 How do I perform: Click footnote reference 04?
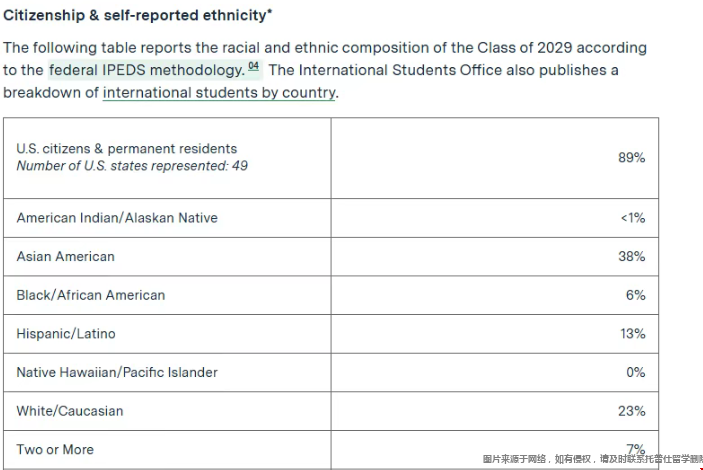coord(253,67)
